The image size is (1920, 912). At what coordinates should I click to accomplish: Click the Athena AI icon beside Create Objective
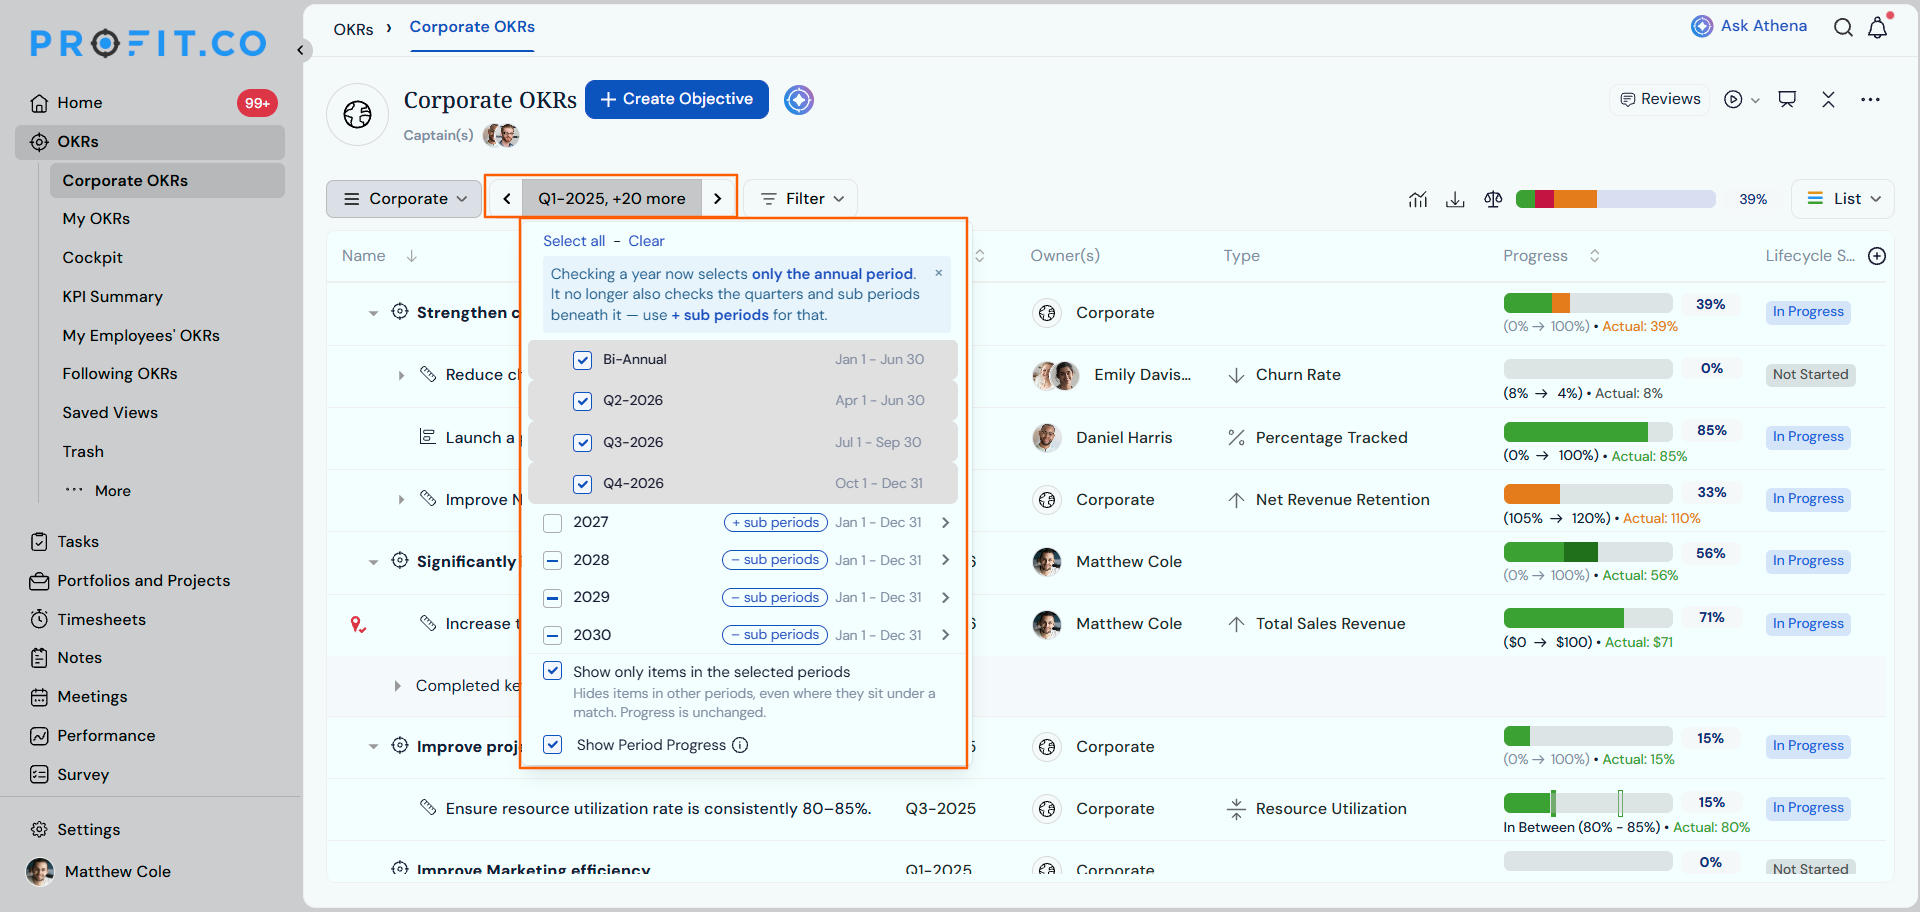click(x=798, y=100)
